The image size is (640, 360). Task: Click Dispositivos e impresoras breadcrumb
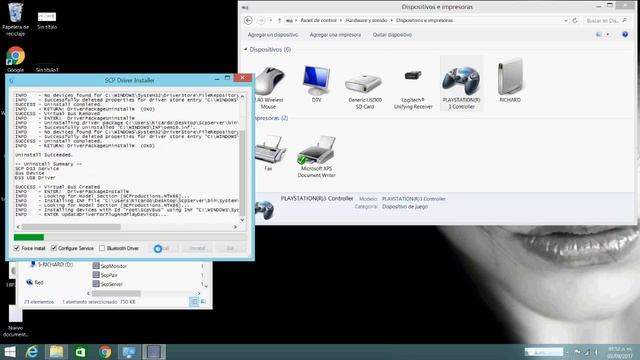424,20
